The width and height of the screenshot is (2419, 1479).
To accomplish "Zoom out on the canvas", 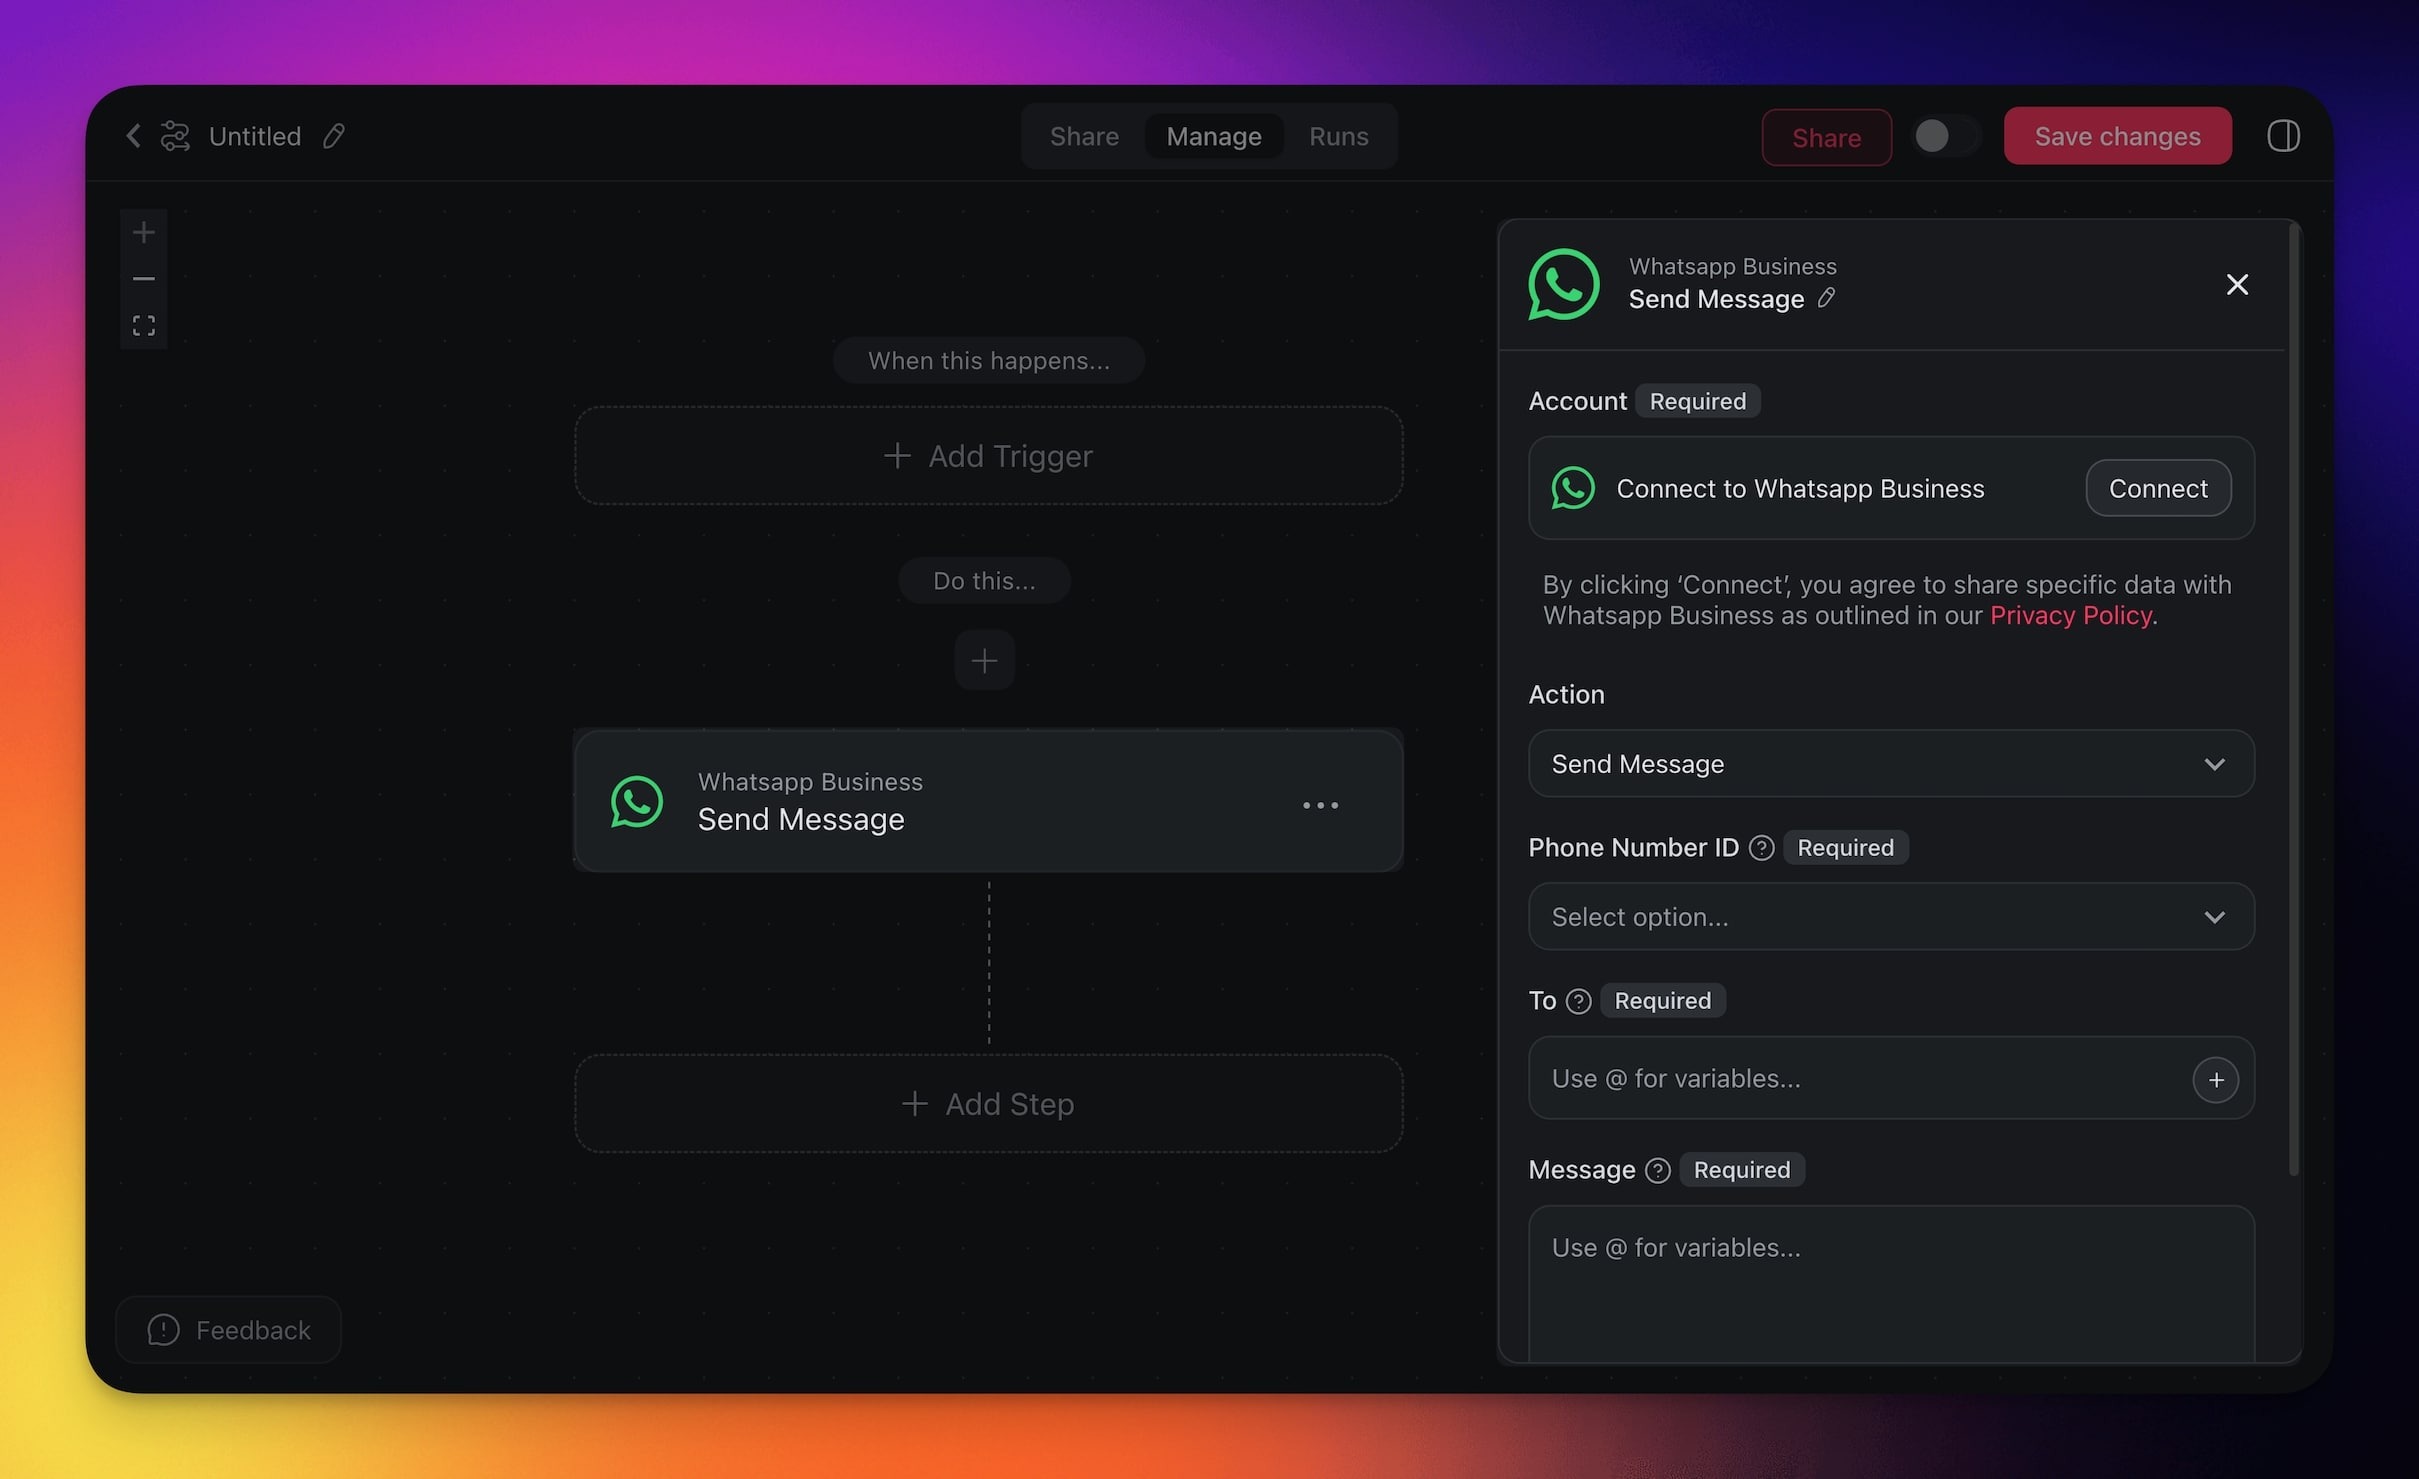I will pos(144,279).
